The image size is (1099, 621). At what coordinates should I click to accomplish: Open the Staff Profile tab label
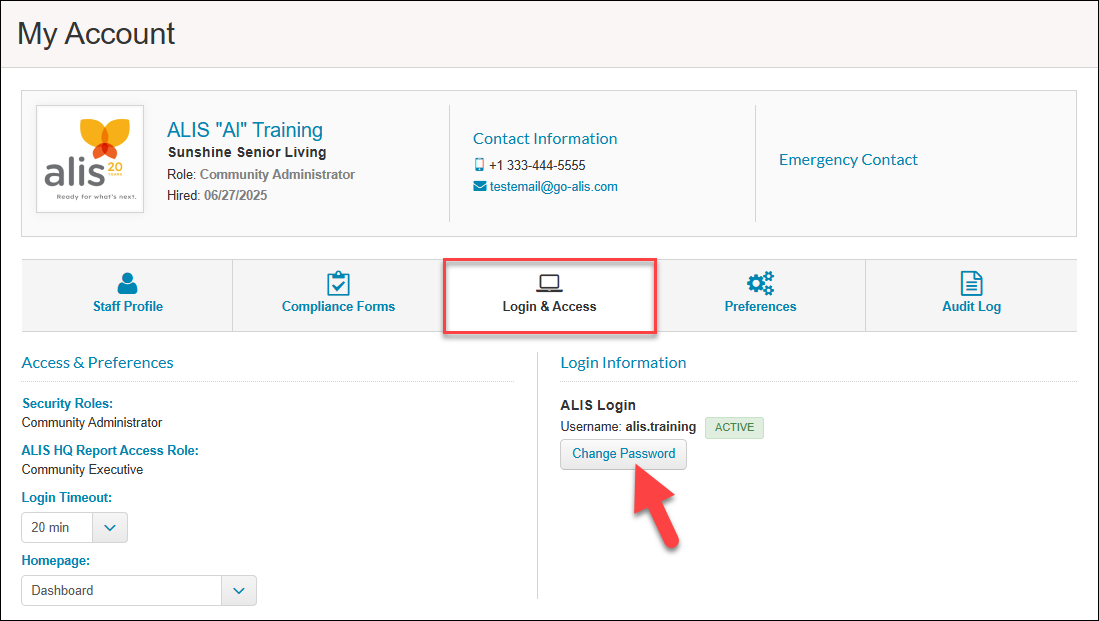(128, 306)
